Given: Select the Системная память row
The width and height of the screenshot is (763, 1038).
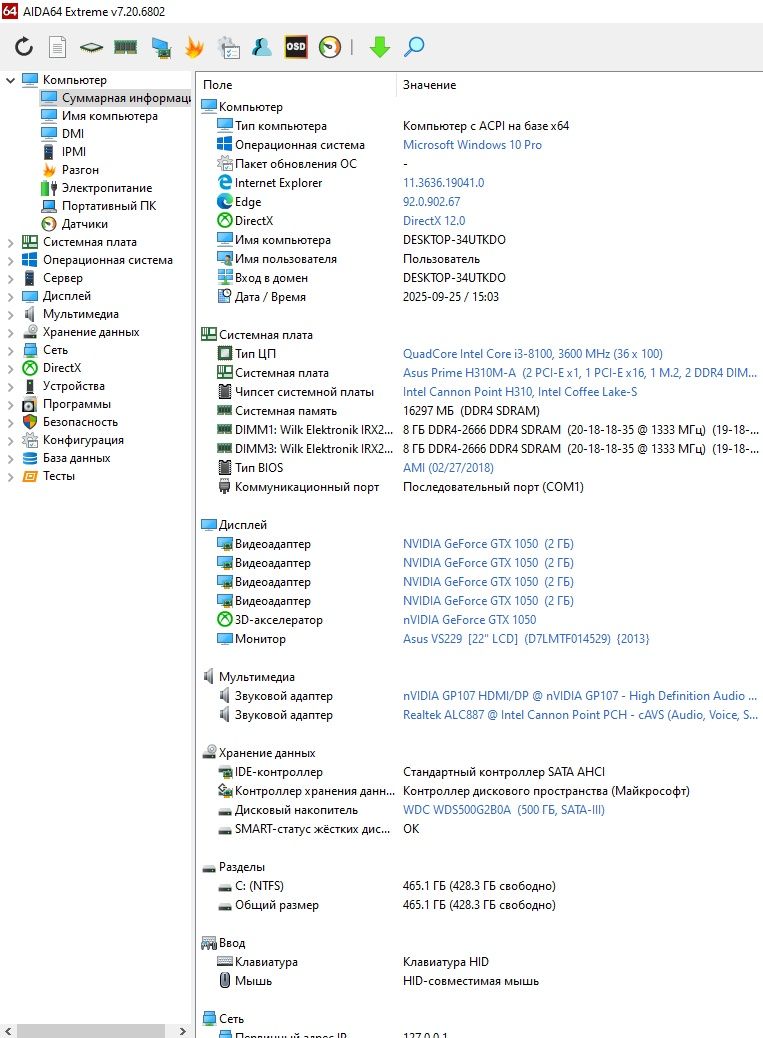Looking at the screenshot, I should click(480, 410).
